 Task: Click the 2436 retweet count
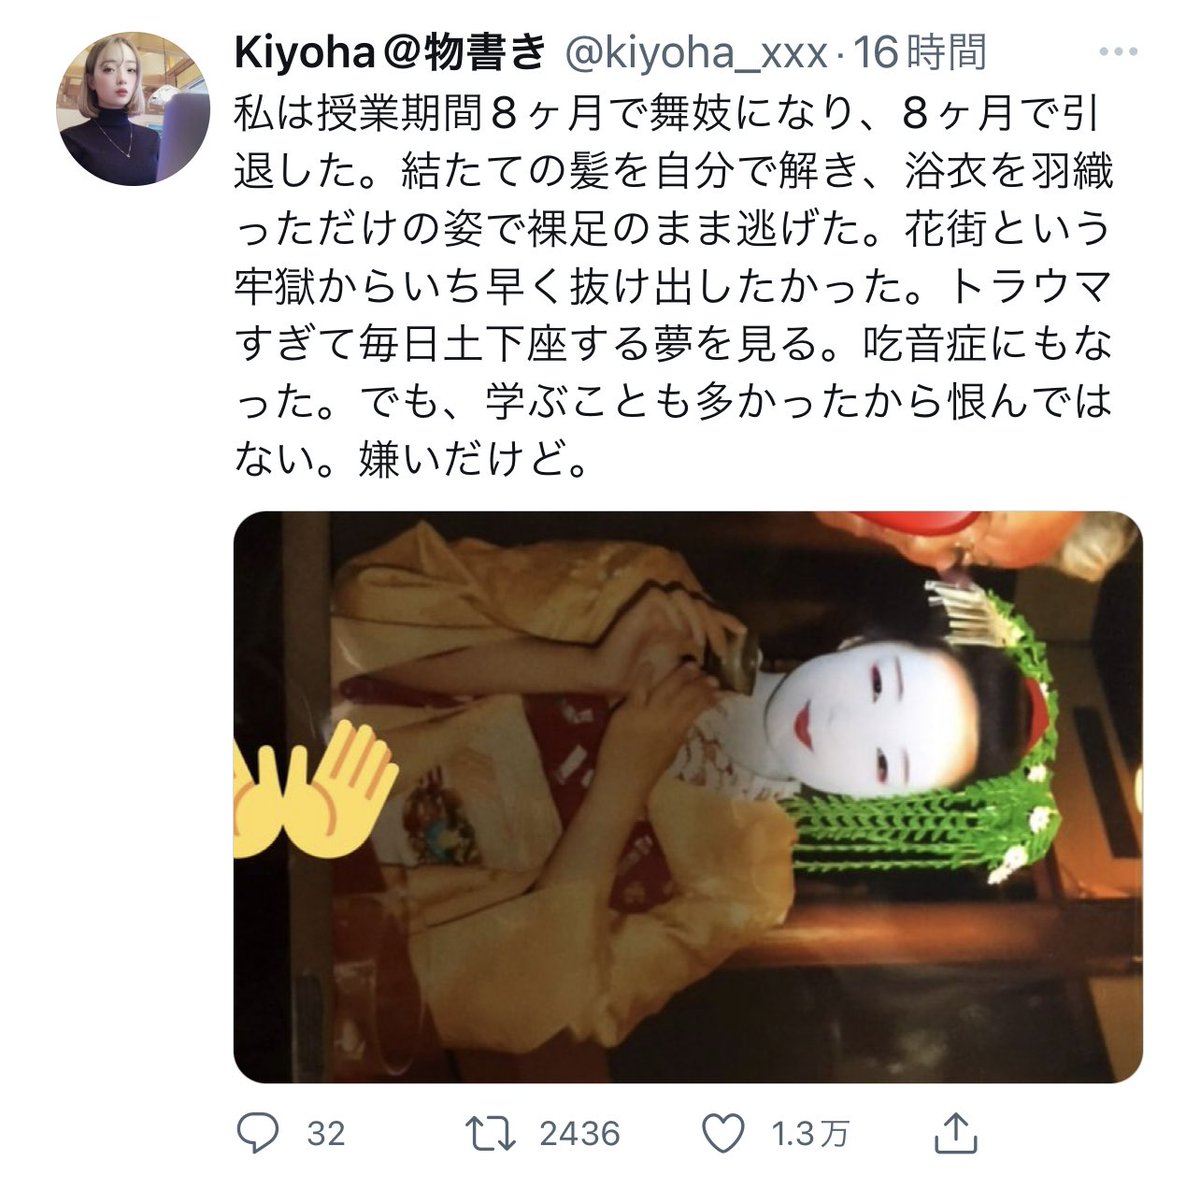580,1134
